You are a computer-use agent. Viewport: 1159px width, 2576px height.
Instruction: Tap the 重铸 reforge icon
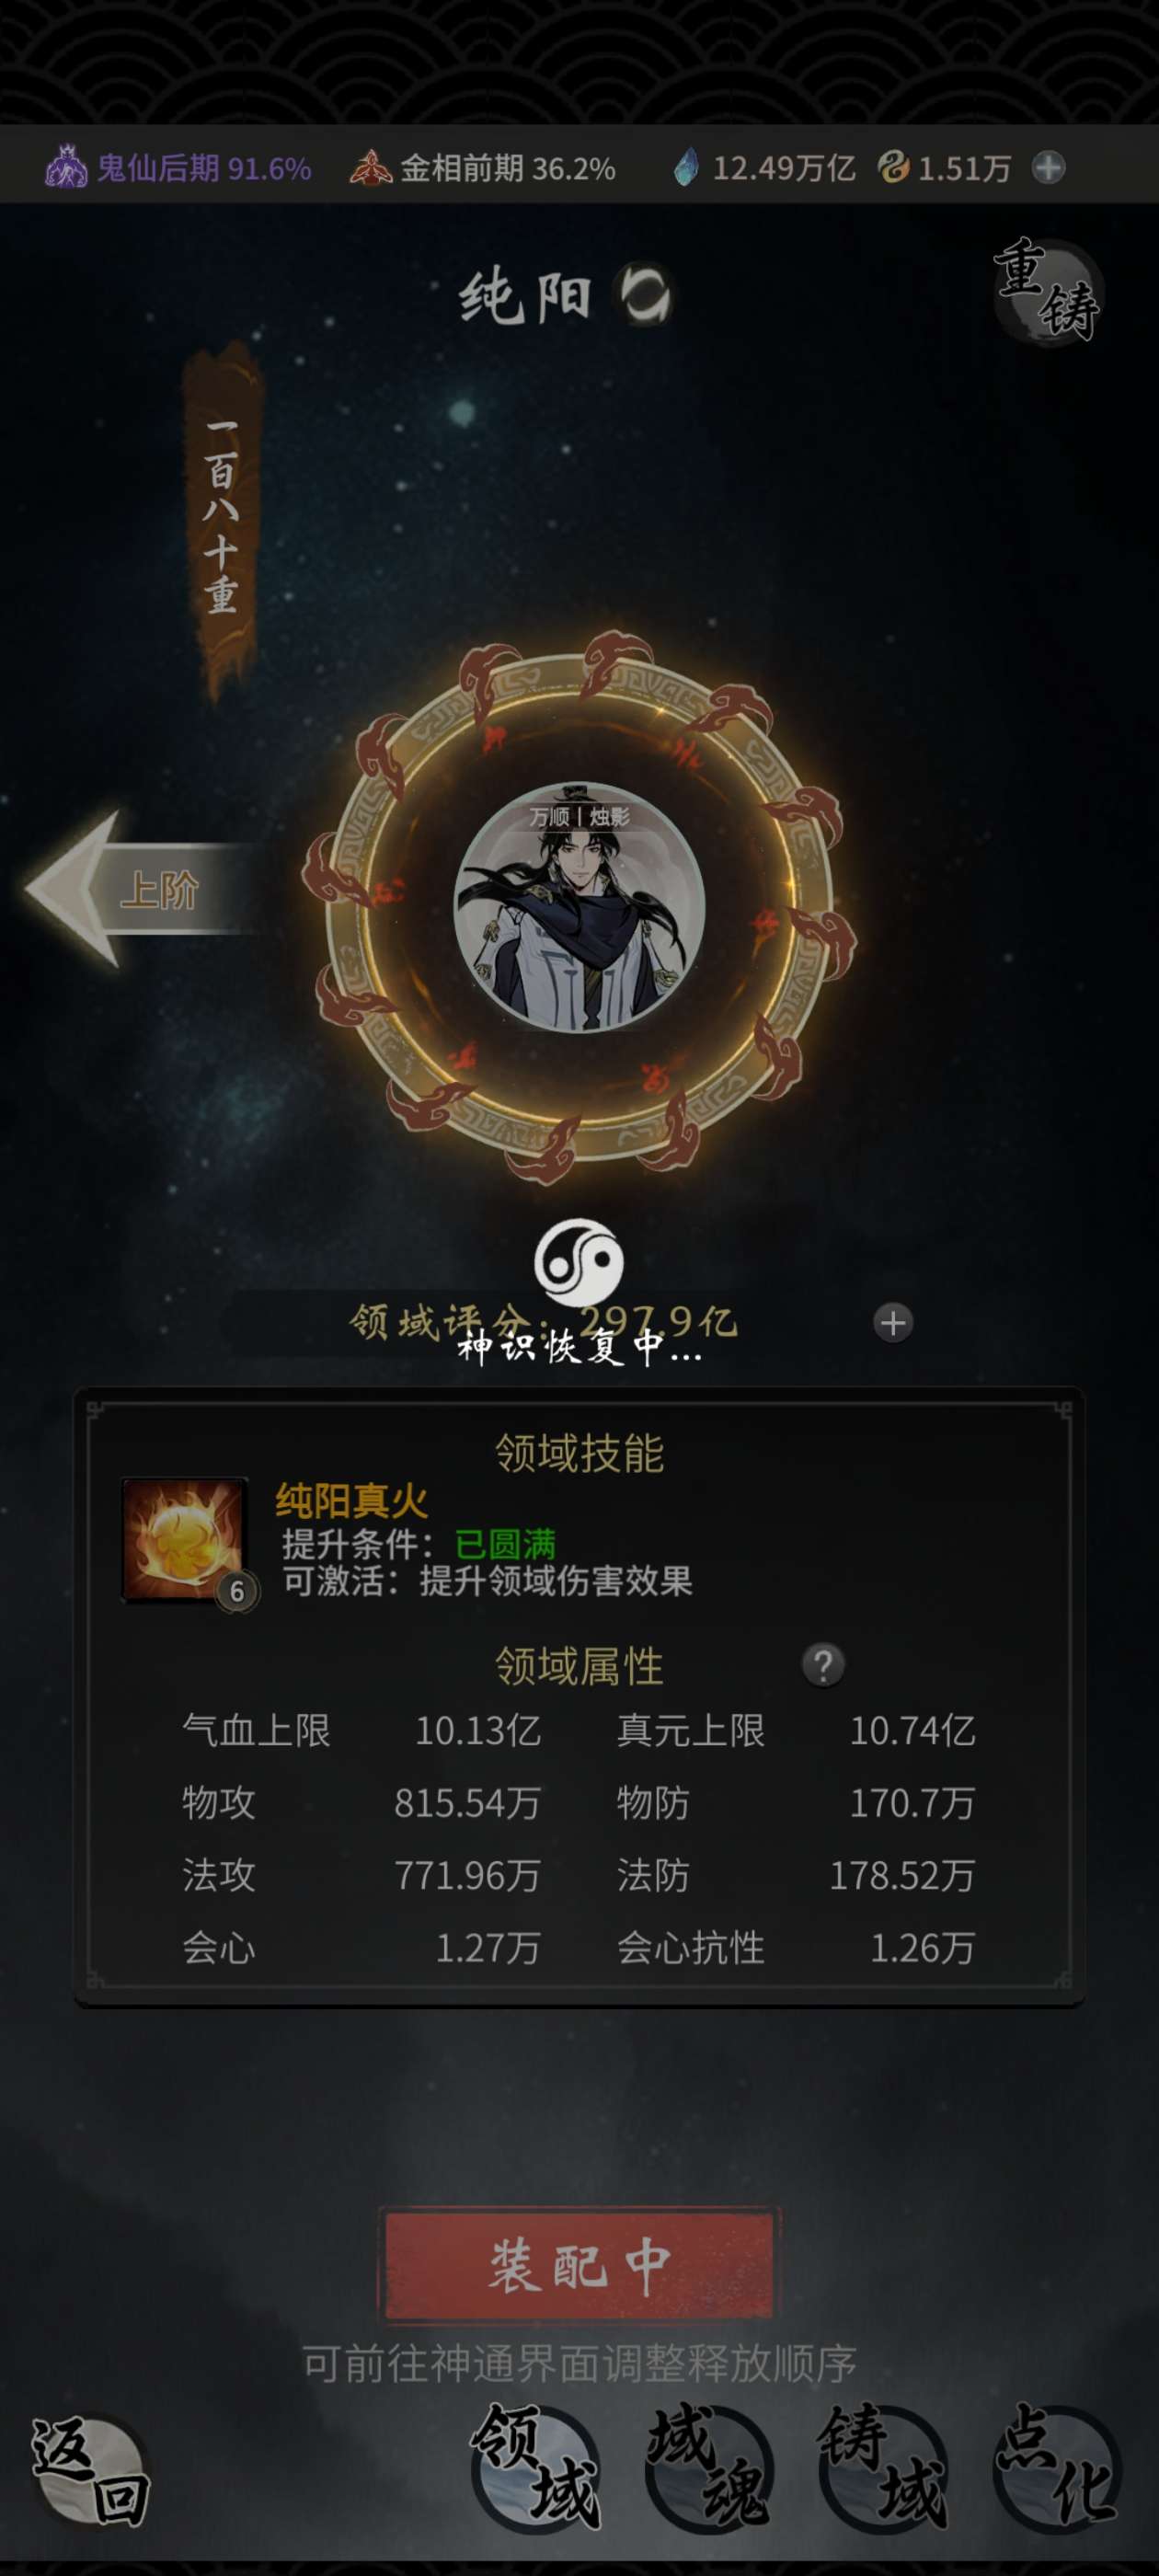click(1048, 291)
